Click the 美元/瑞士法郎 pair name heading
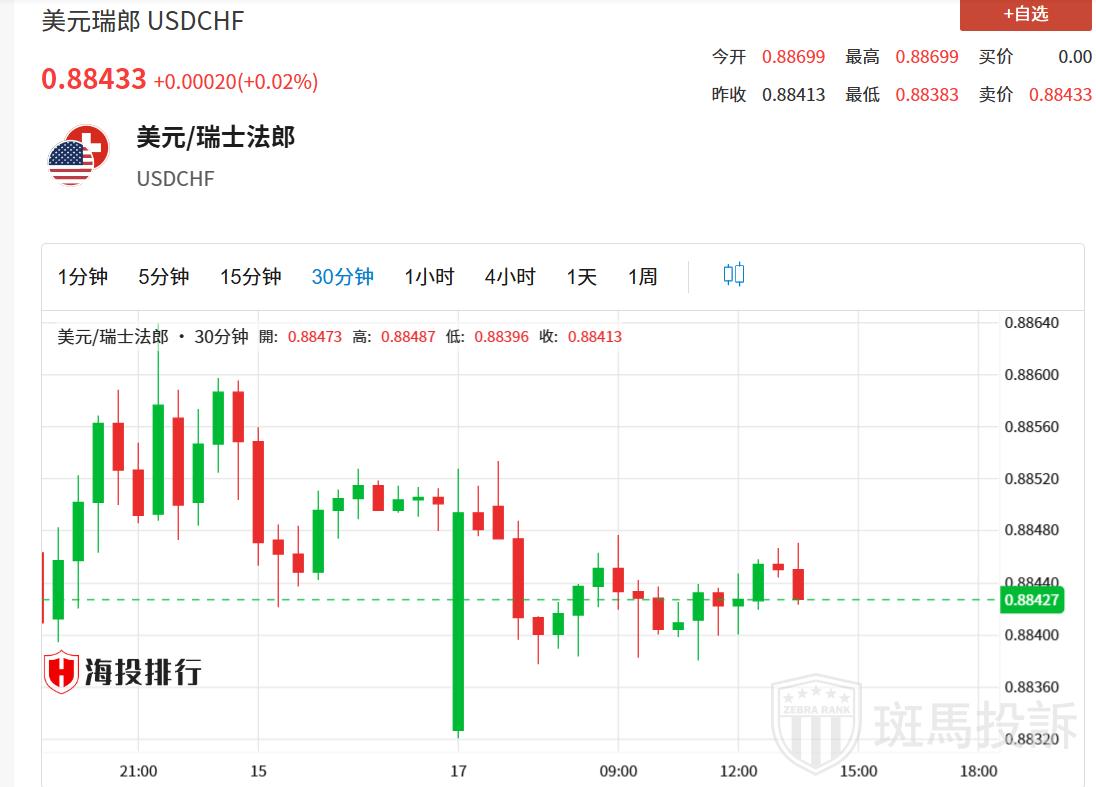 (215, 137)
